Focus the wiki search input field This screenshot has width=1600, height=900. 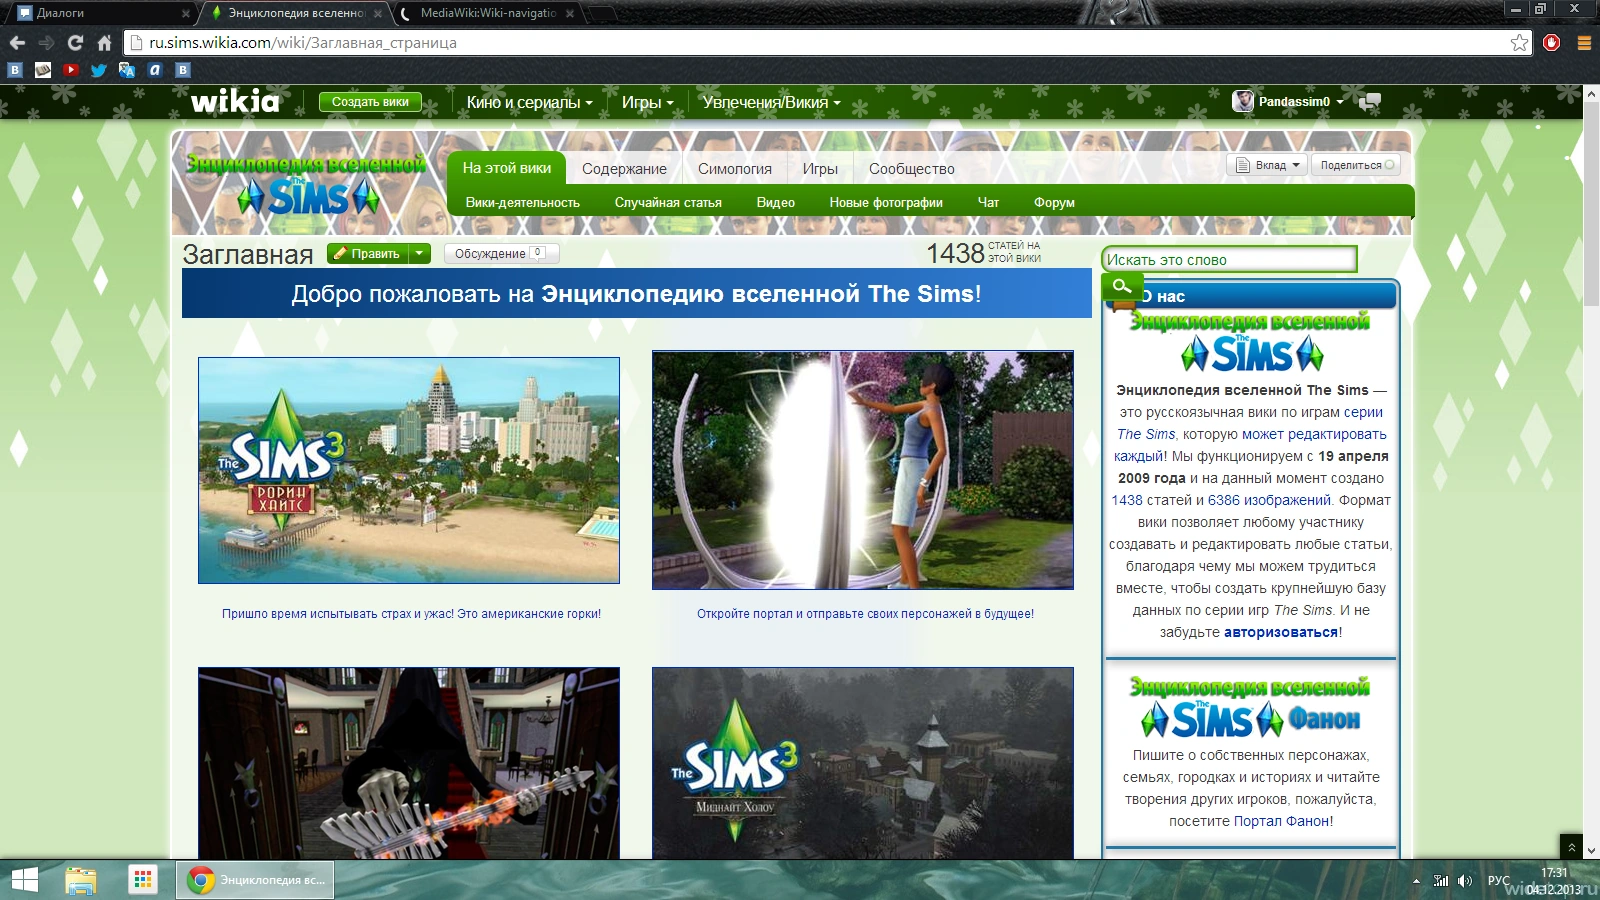point(1229,260)
